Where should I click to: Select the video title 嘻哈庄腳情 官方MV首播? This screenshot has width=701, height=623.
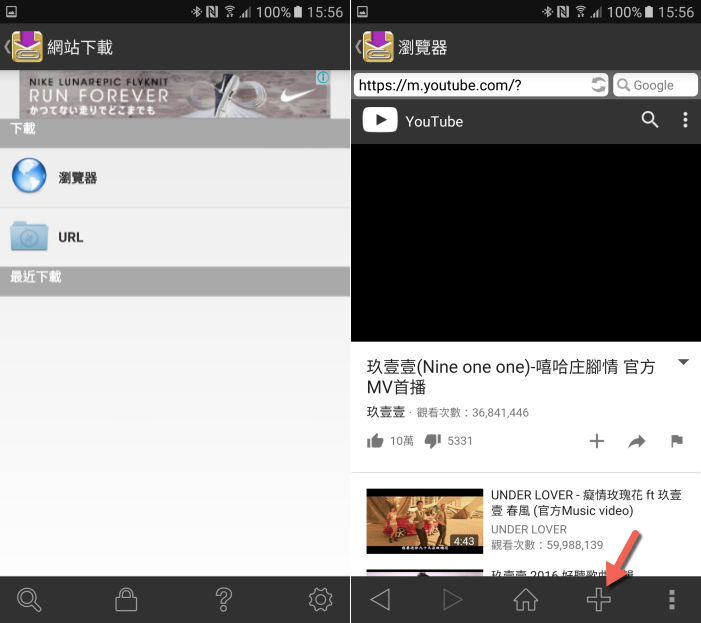point(511,377)
